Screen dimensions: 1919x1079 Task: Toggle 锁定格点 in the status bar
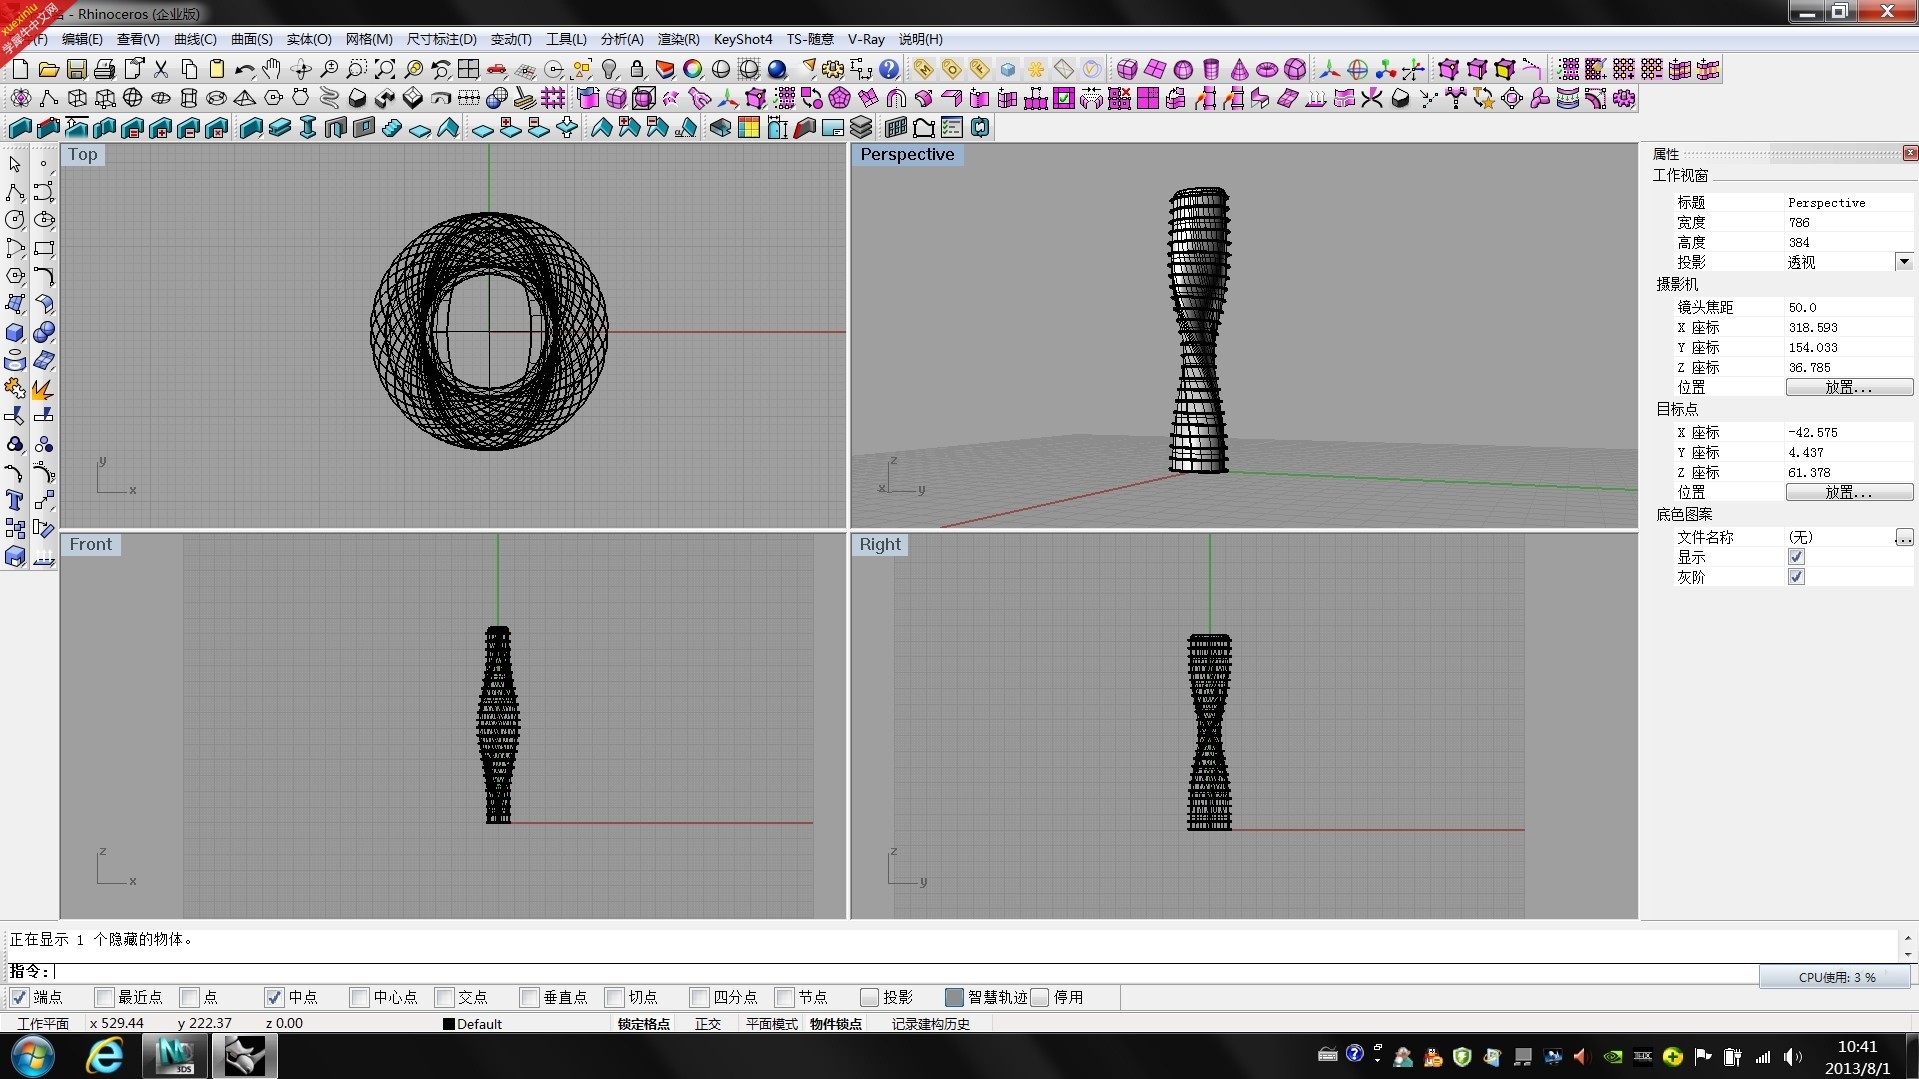[643, 1023]
